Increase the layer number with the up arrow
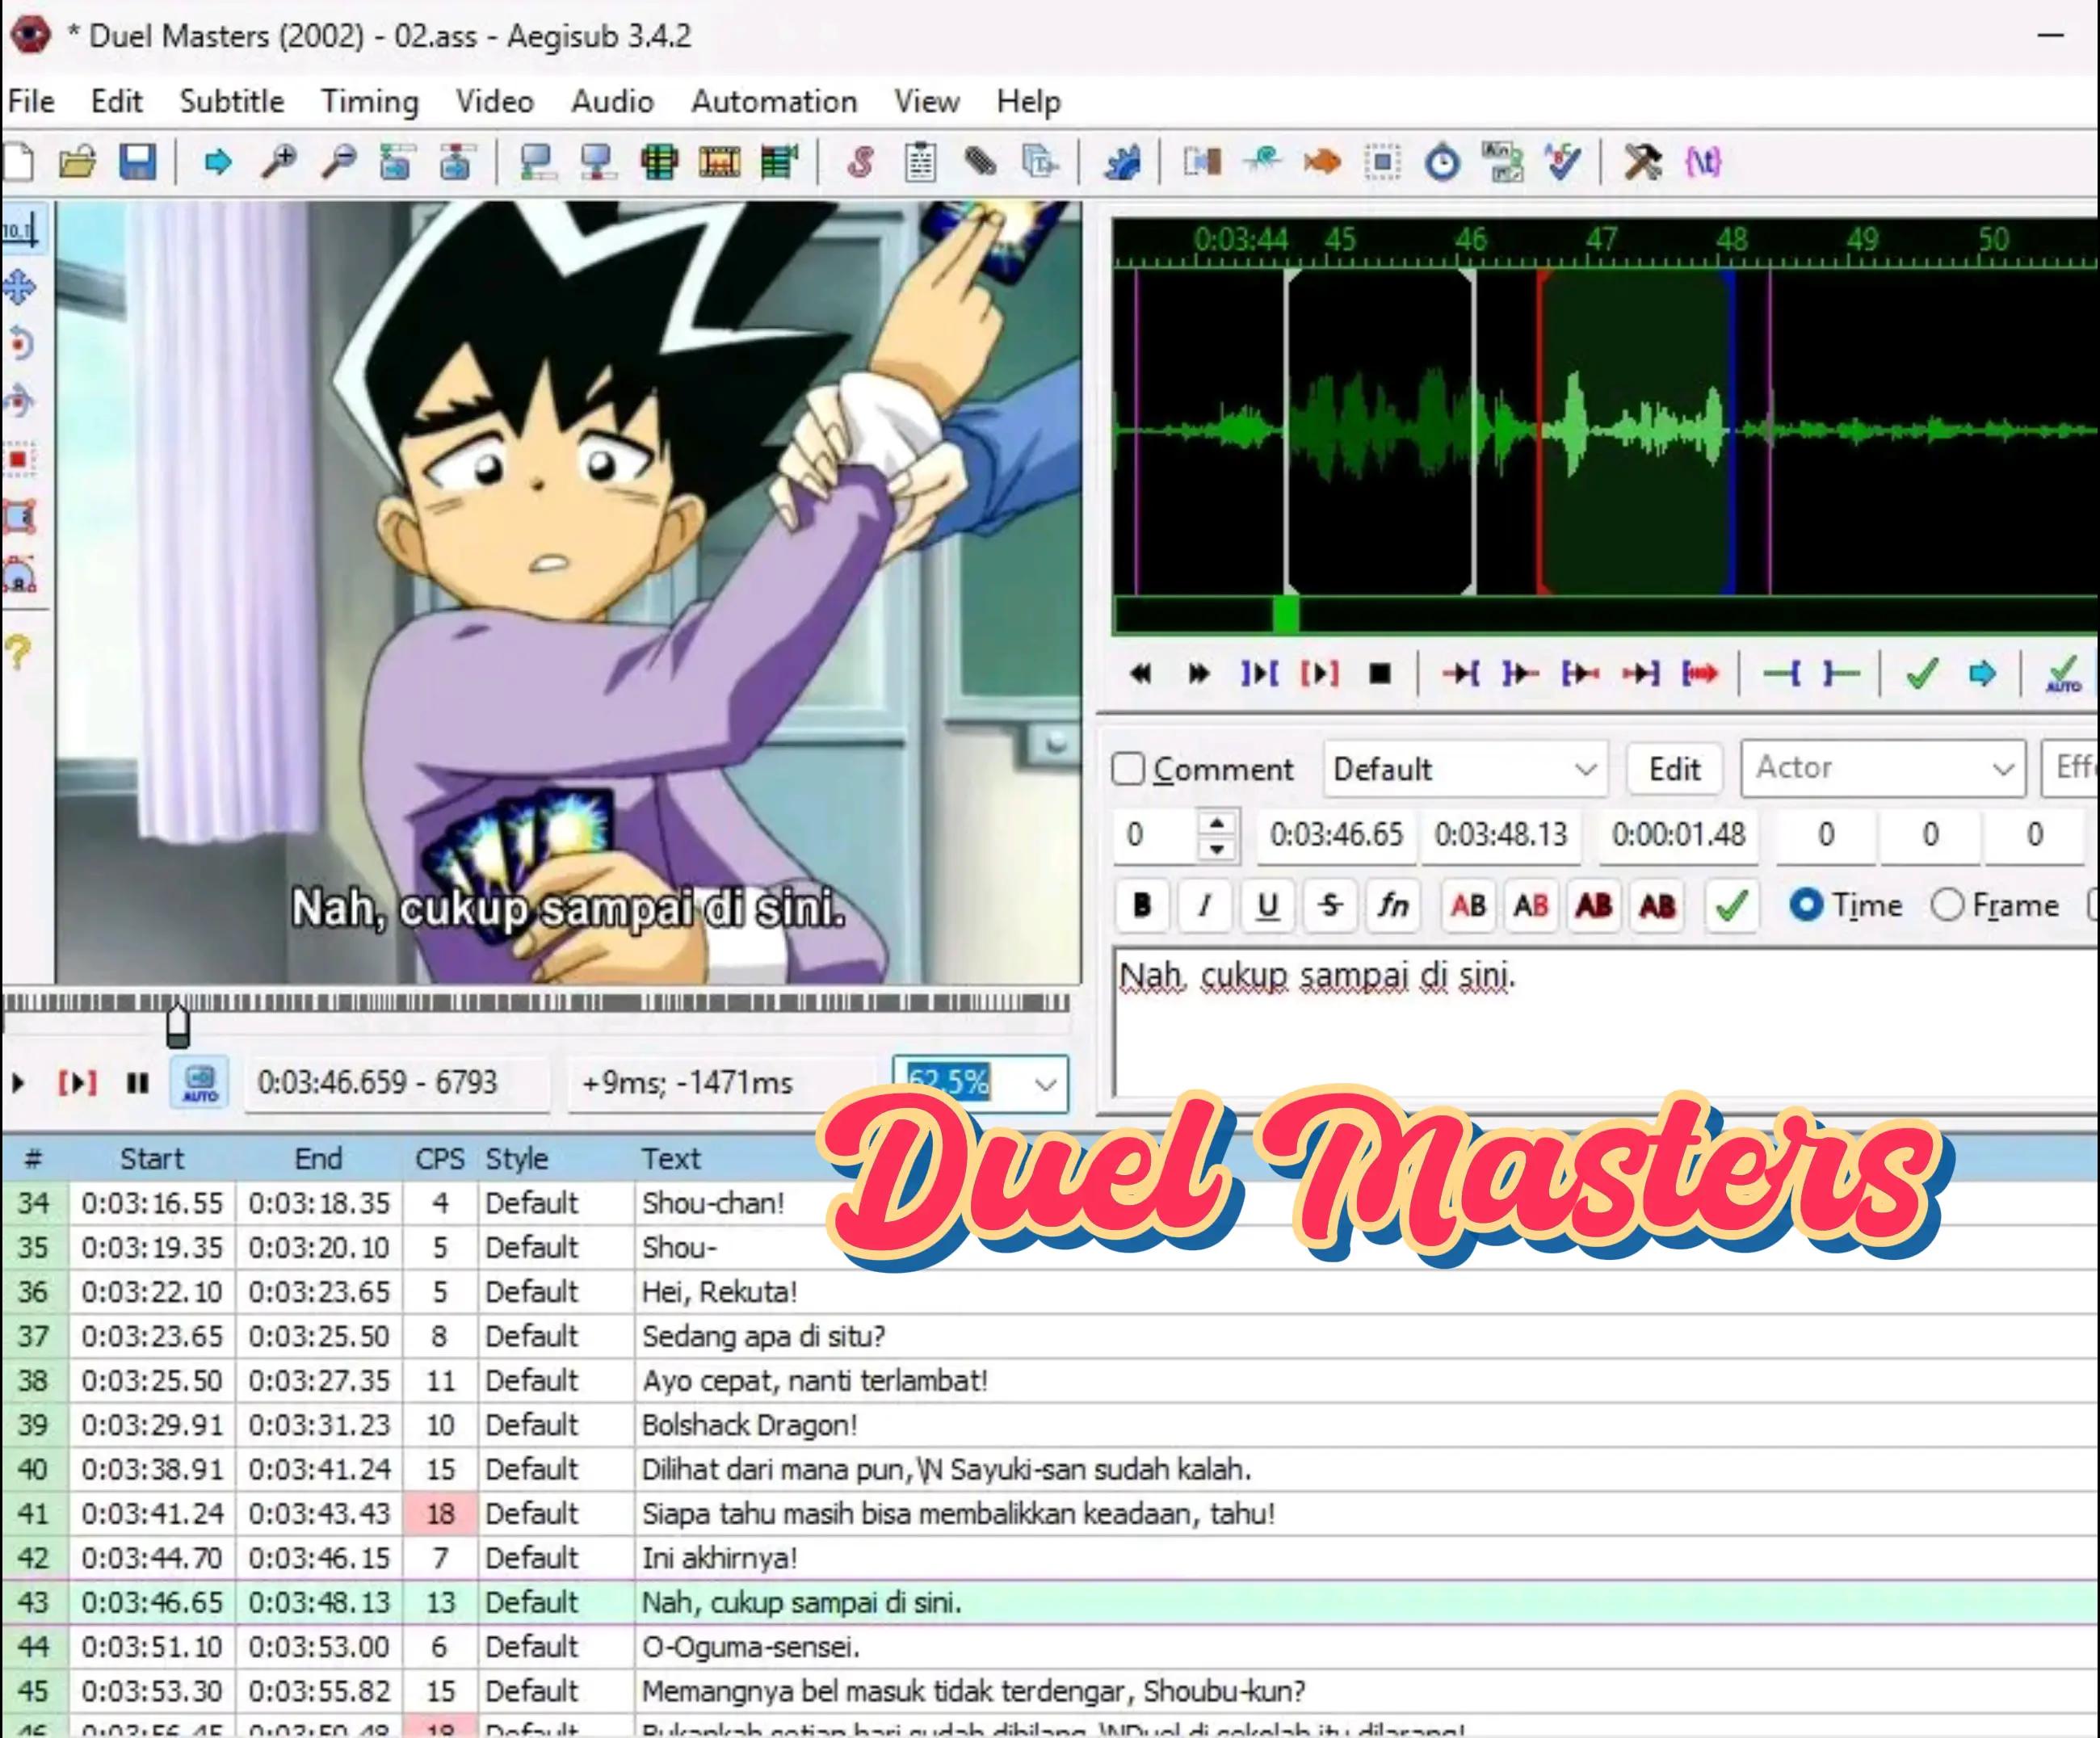The height and width of the screenshot is (1738, 2100). (x=1217, y=823)
